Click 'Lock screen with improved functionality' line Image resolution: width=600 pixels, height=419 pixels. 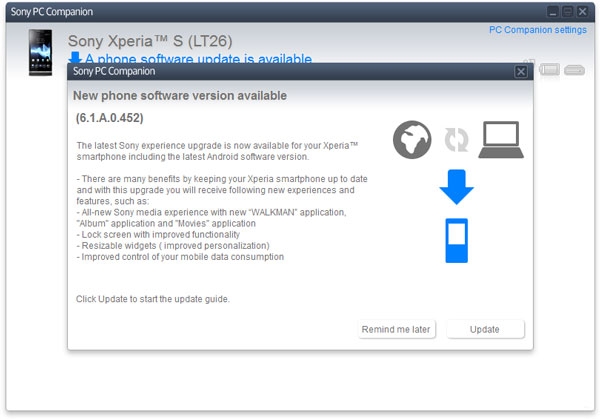(x=158, y=235)
